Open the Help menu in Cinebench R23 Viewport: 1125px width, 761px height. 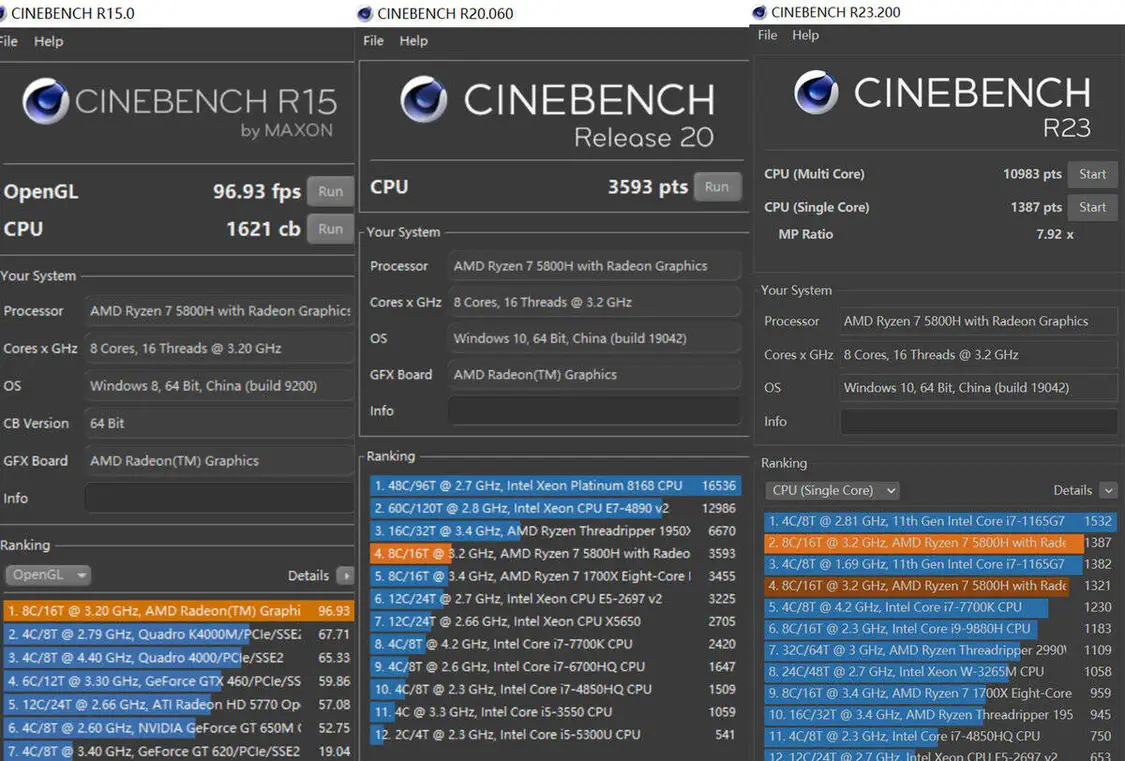coord(805,35)
